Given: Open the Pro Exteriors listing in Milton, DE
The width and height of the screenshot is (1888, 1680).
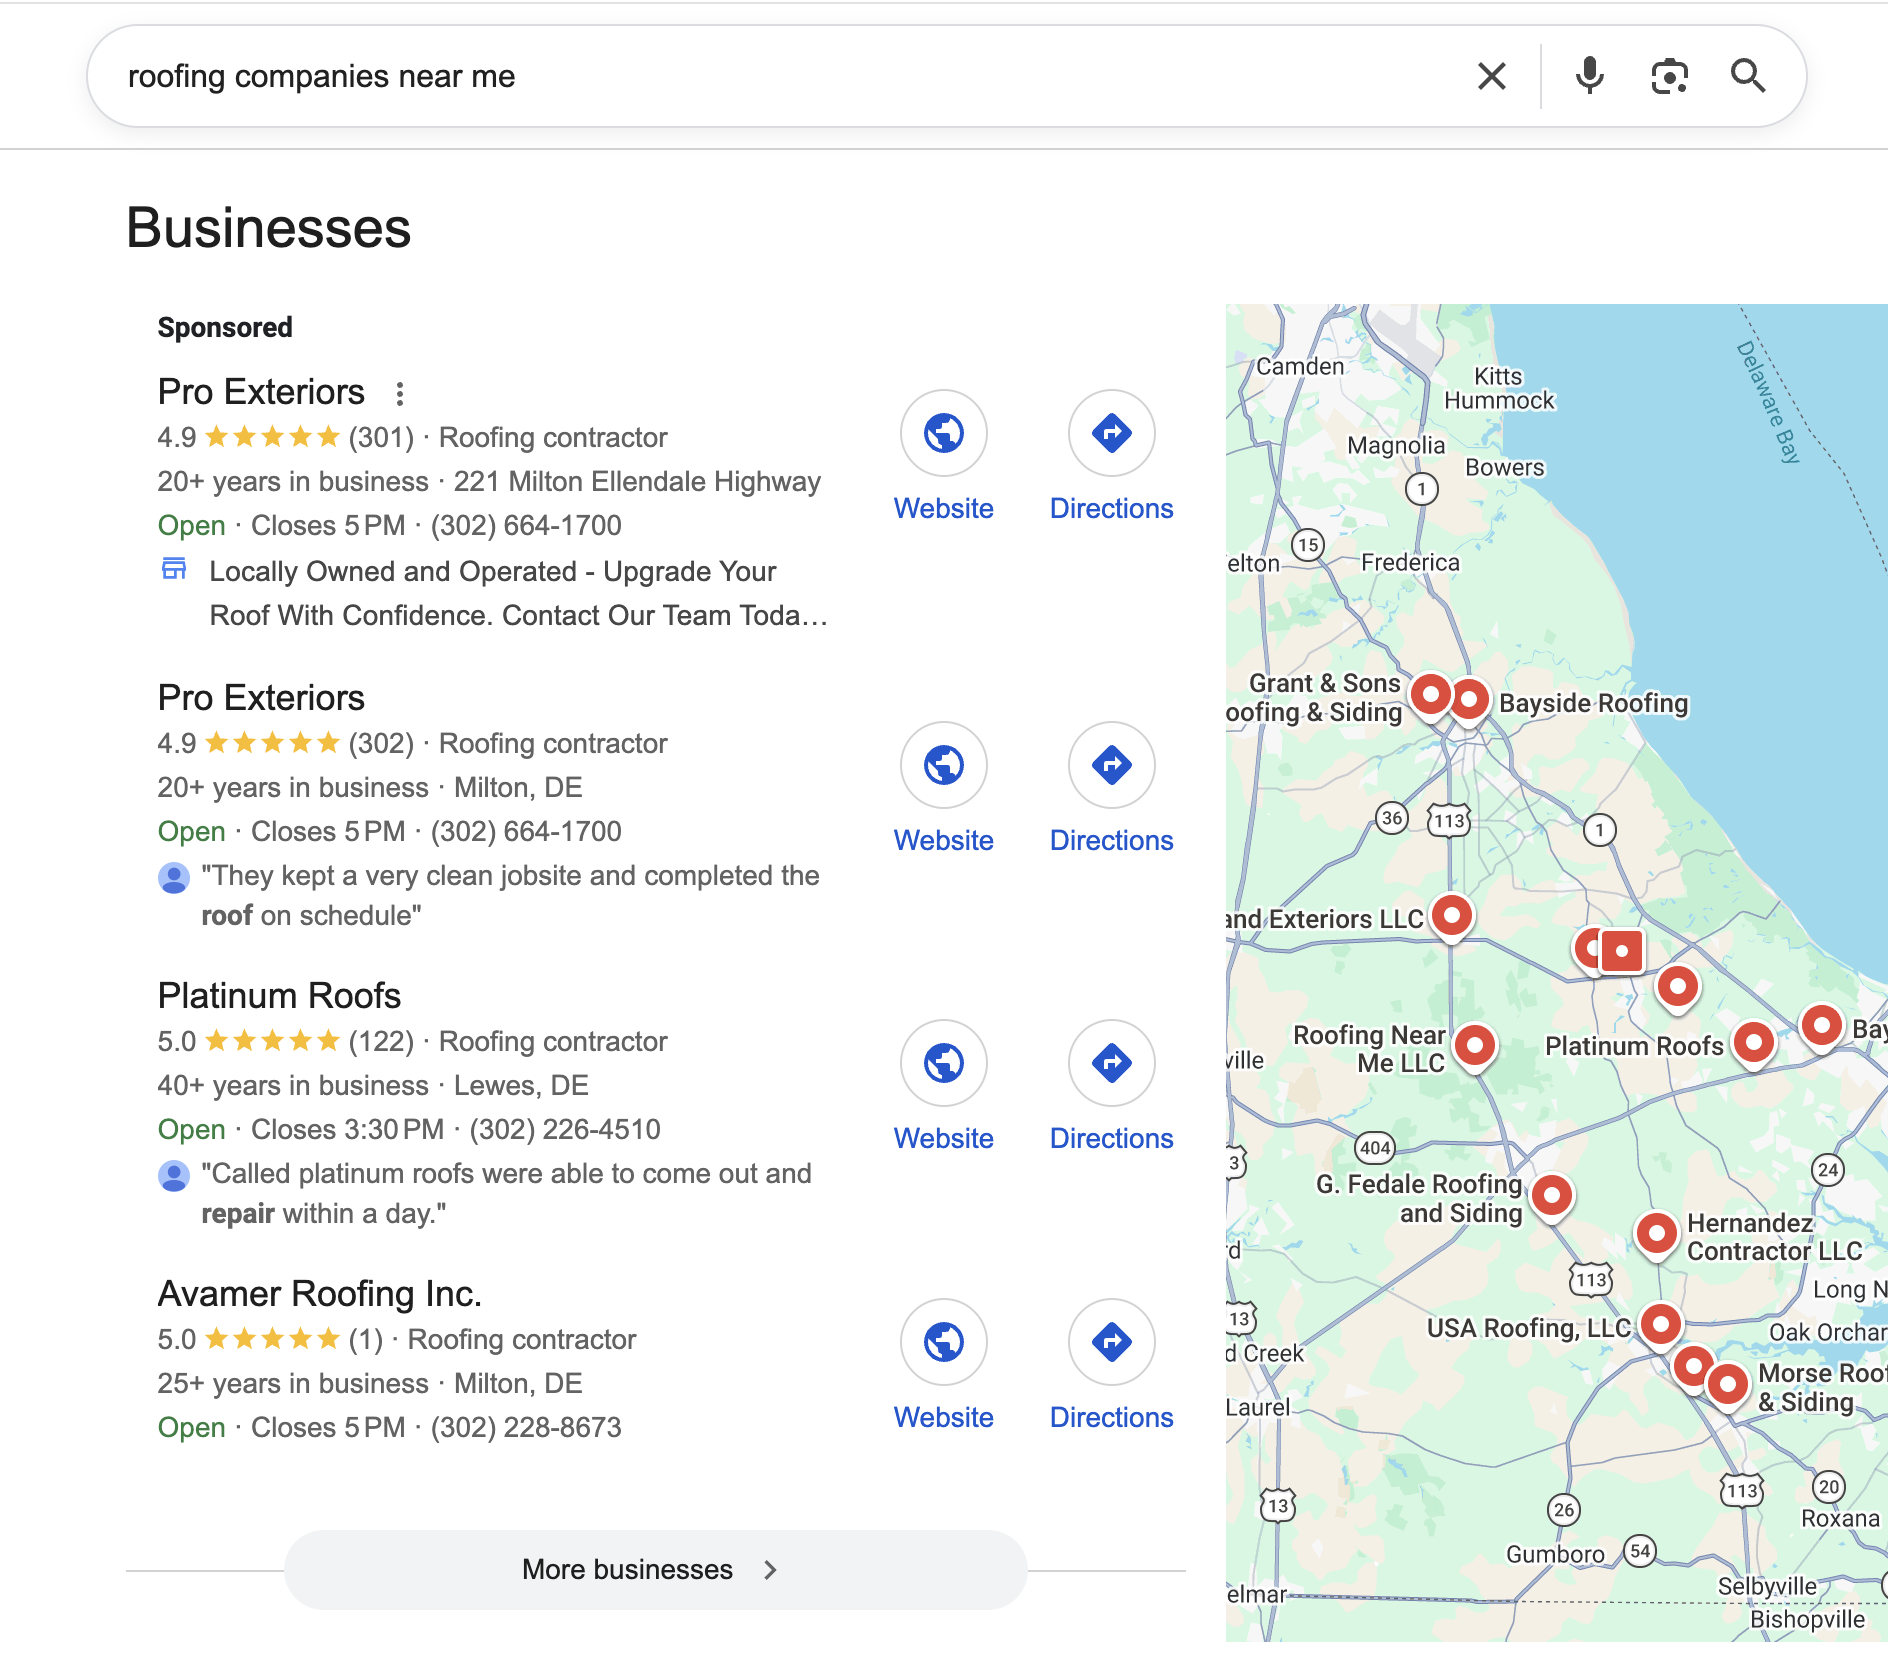Looking at the screenshot, I should pyautogui.click(x=261, y=698).
